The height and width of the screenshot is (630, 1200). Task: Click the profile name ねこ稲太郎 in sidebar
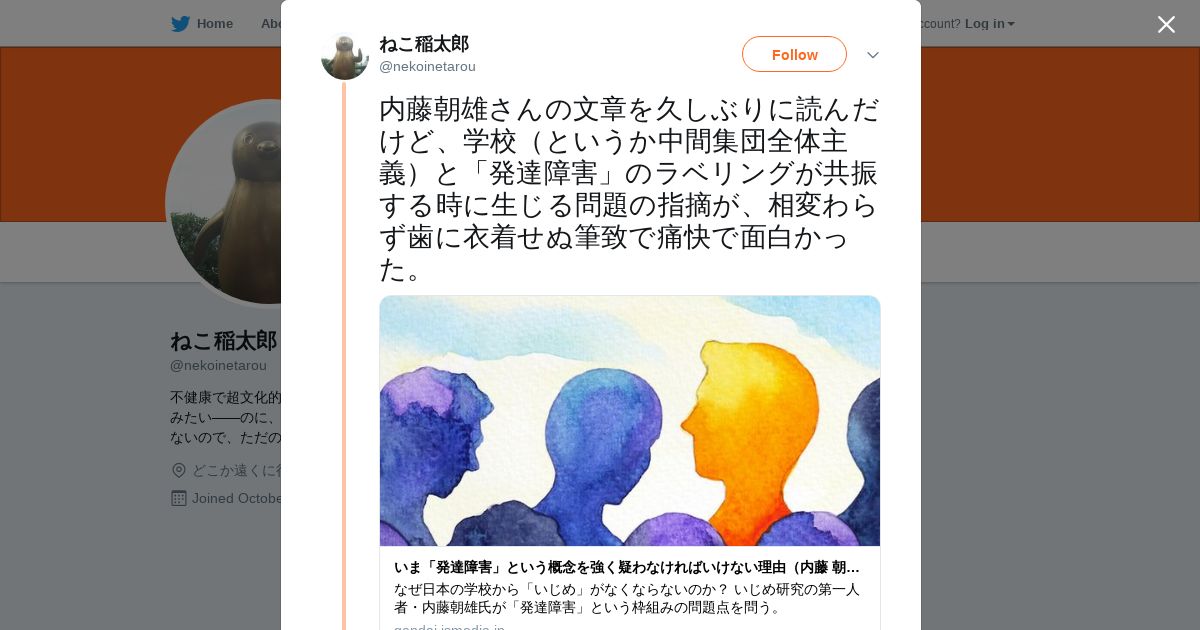pyautogui.click(x=223, y=340)
